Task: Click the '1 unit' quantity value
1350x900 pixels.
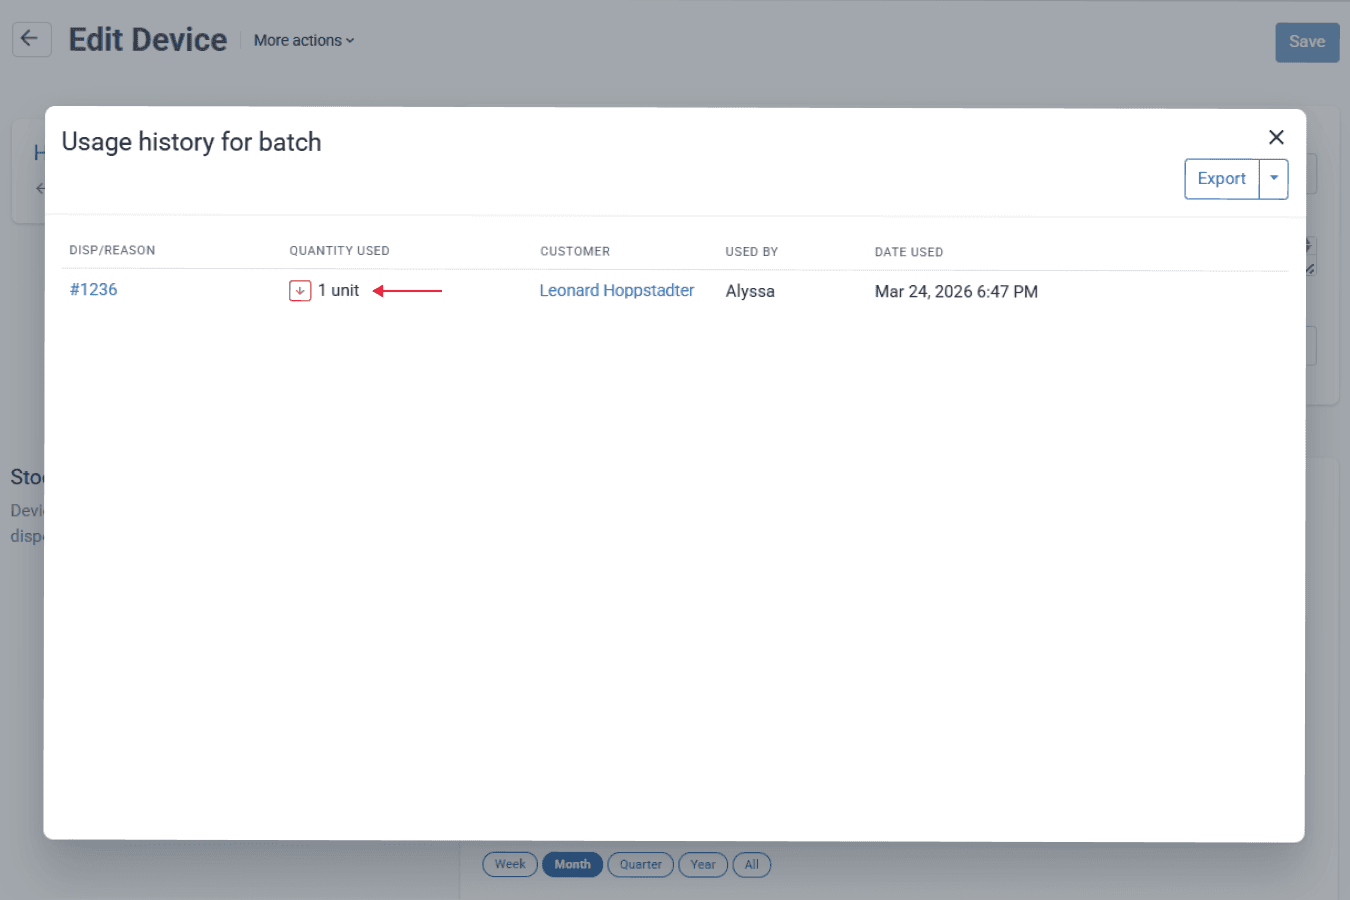Action: 338,290
